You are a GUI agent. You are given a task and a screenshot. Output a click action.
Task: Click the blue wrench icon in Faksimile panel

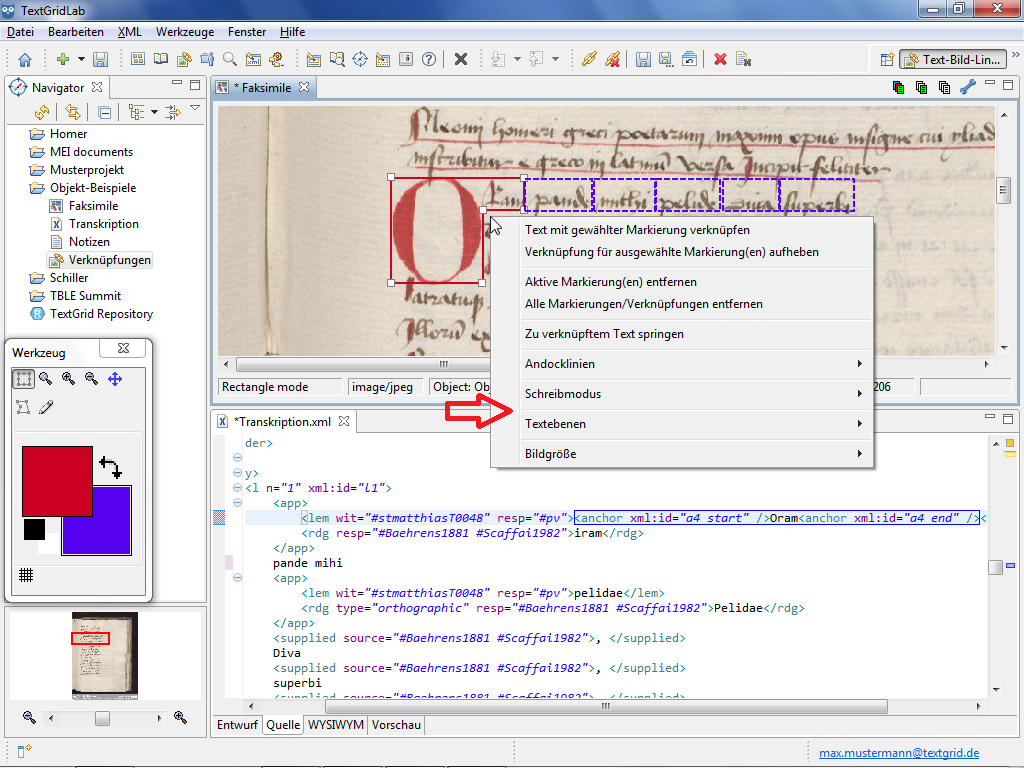coord(966,88)
